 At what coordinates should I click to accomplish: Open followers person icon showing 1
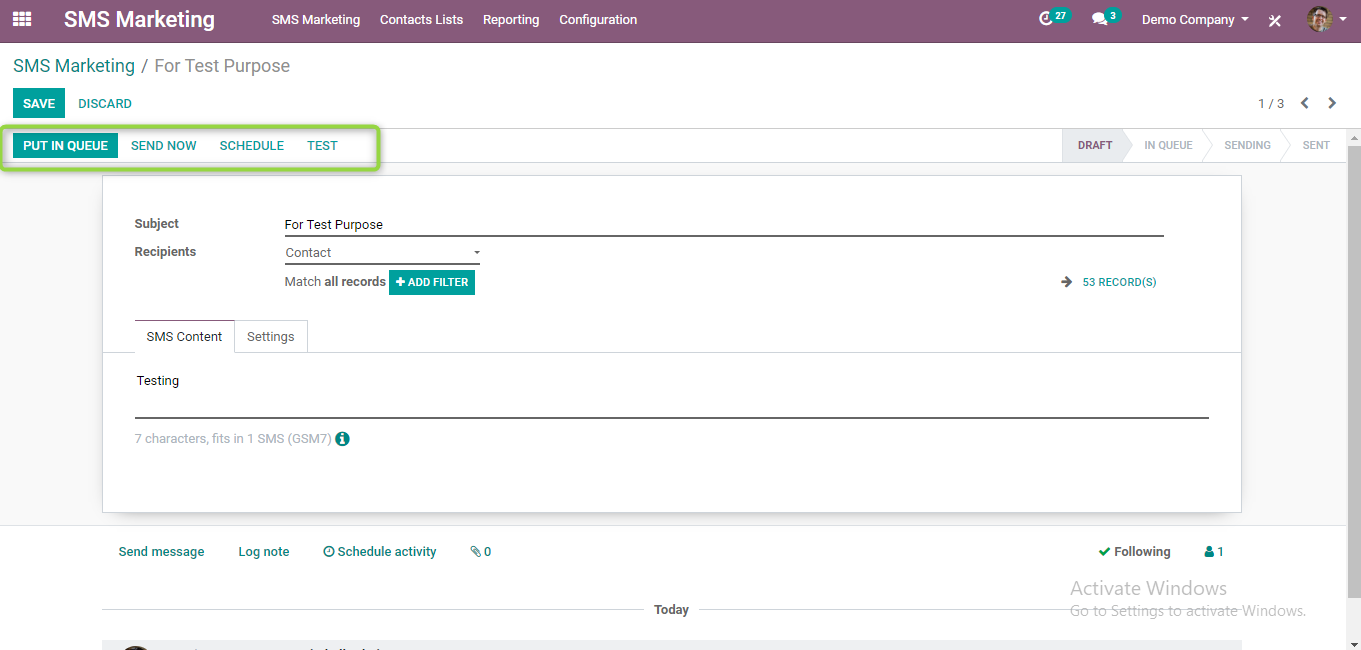[1214, 551]
